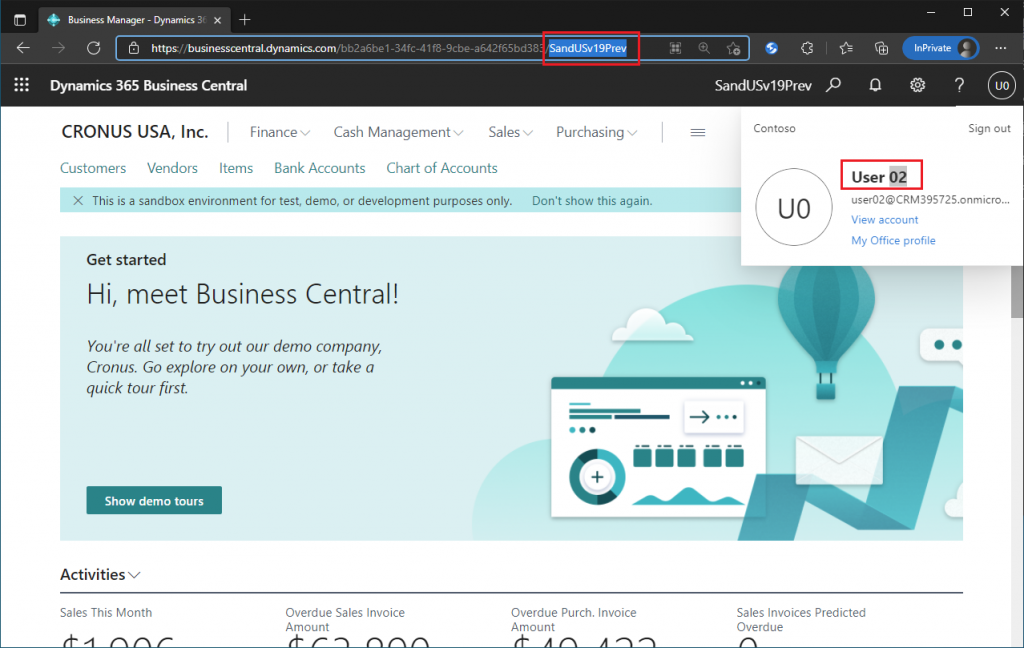This screenshot has height=648, width=1024.
Task: Open the browser zoom magnifier icon
Action: coord(704,48)
